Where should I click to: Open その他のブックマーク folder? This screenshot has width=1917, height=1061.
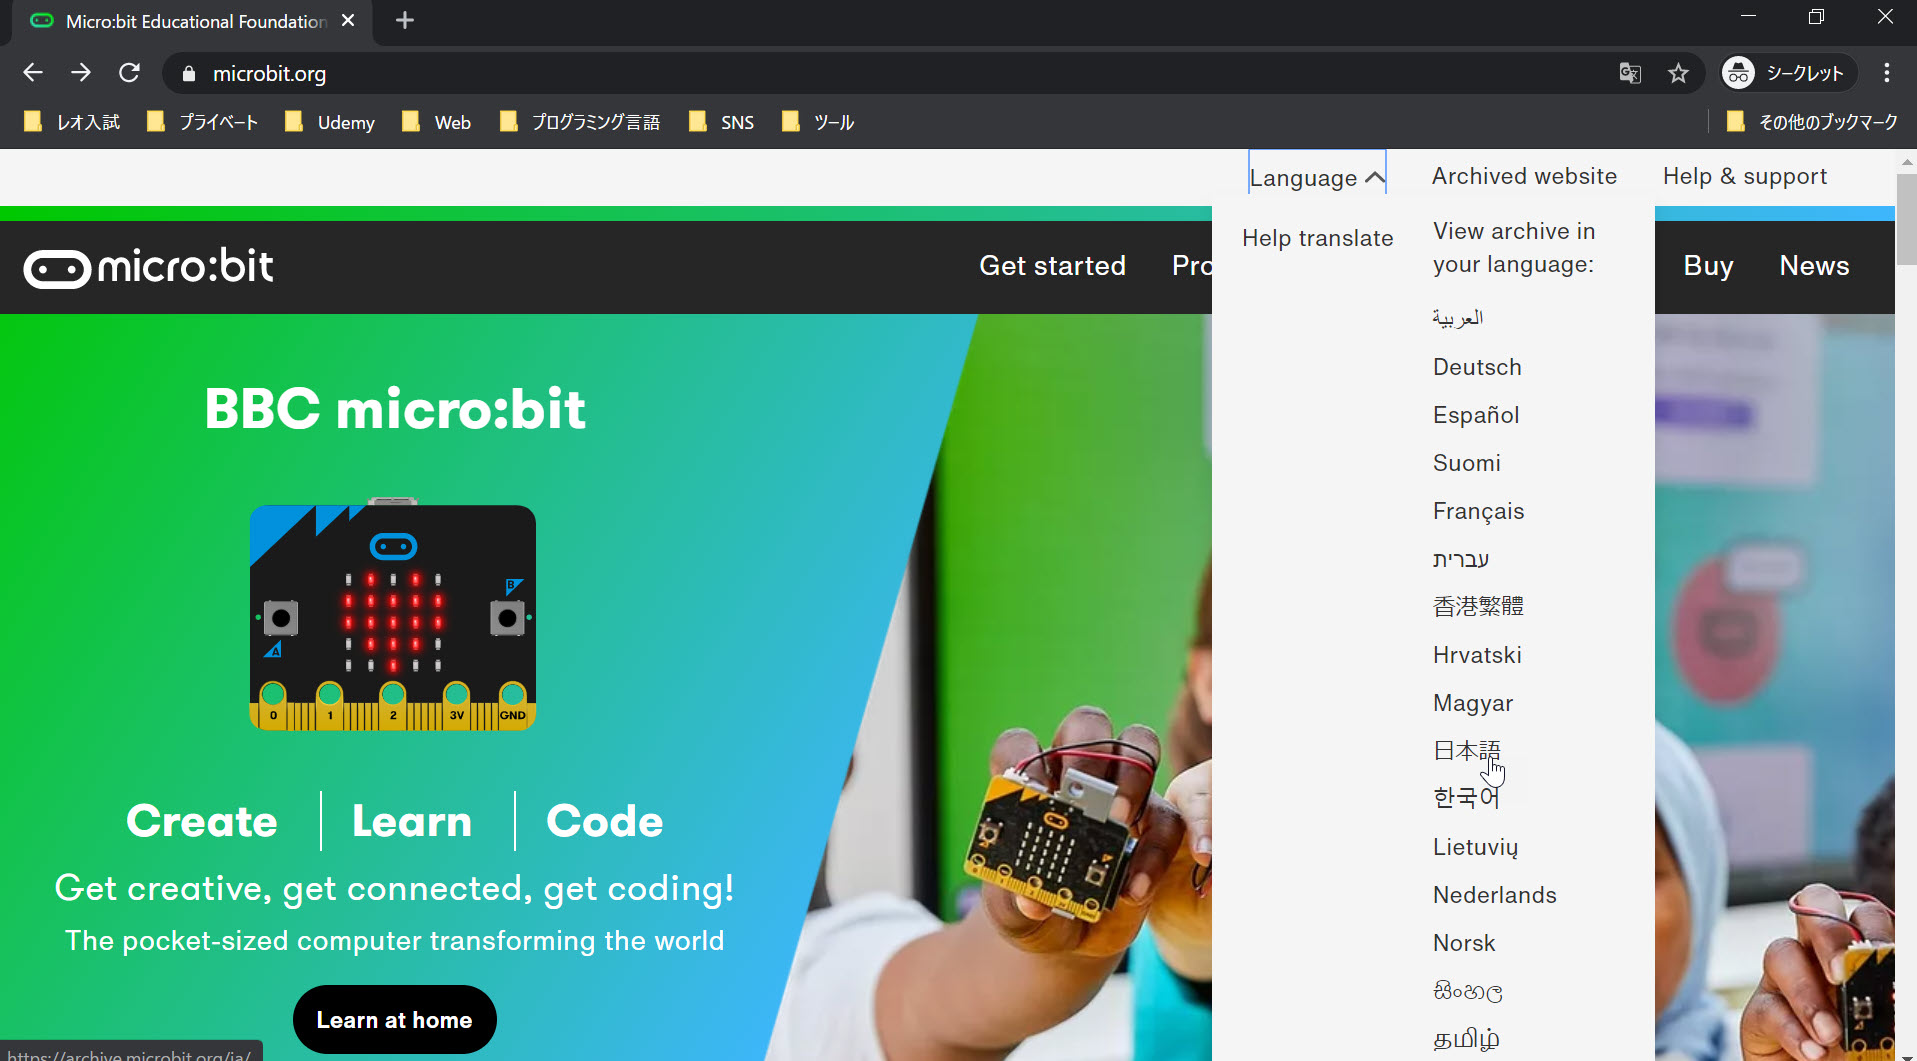click(1812, 122)
